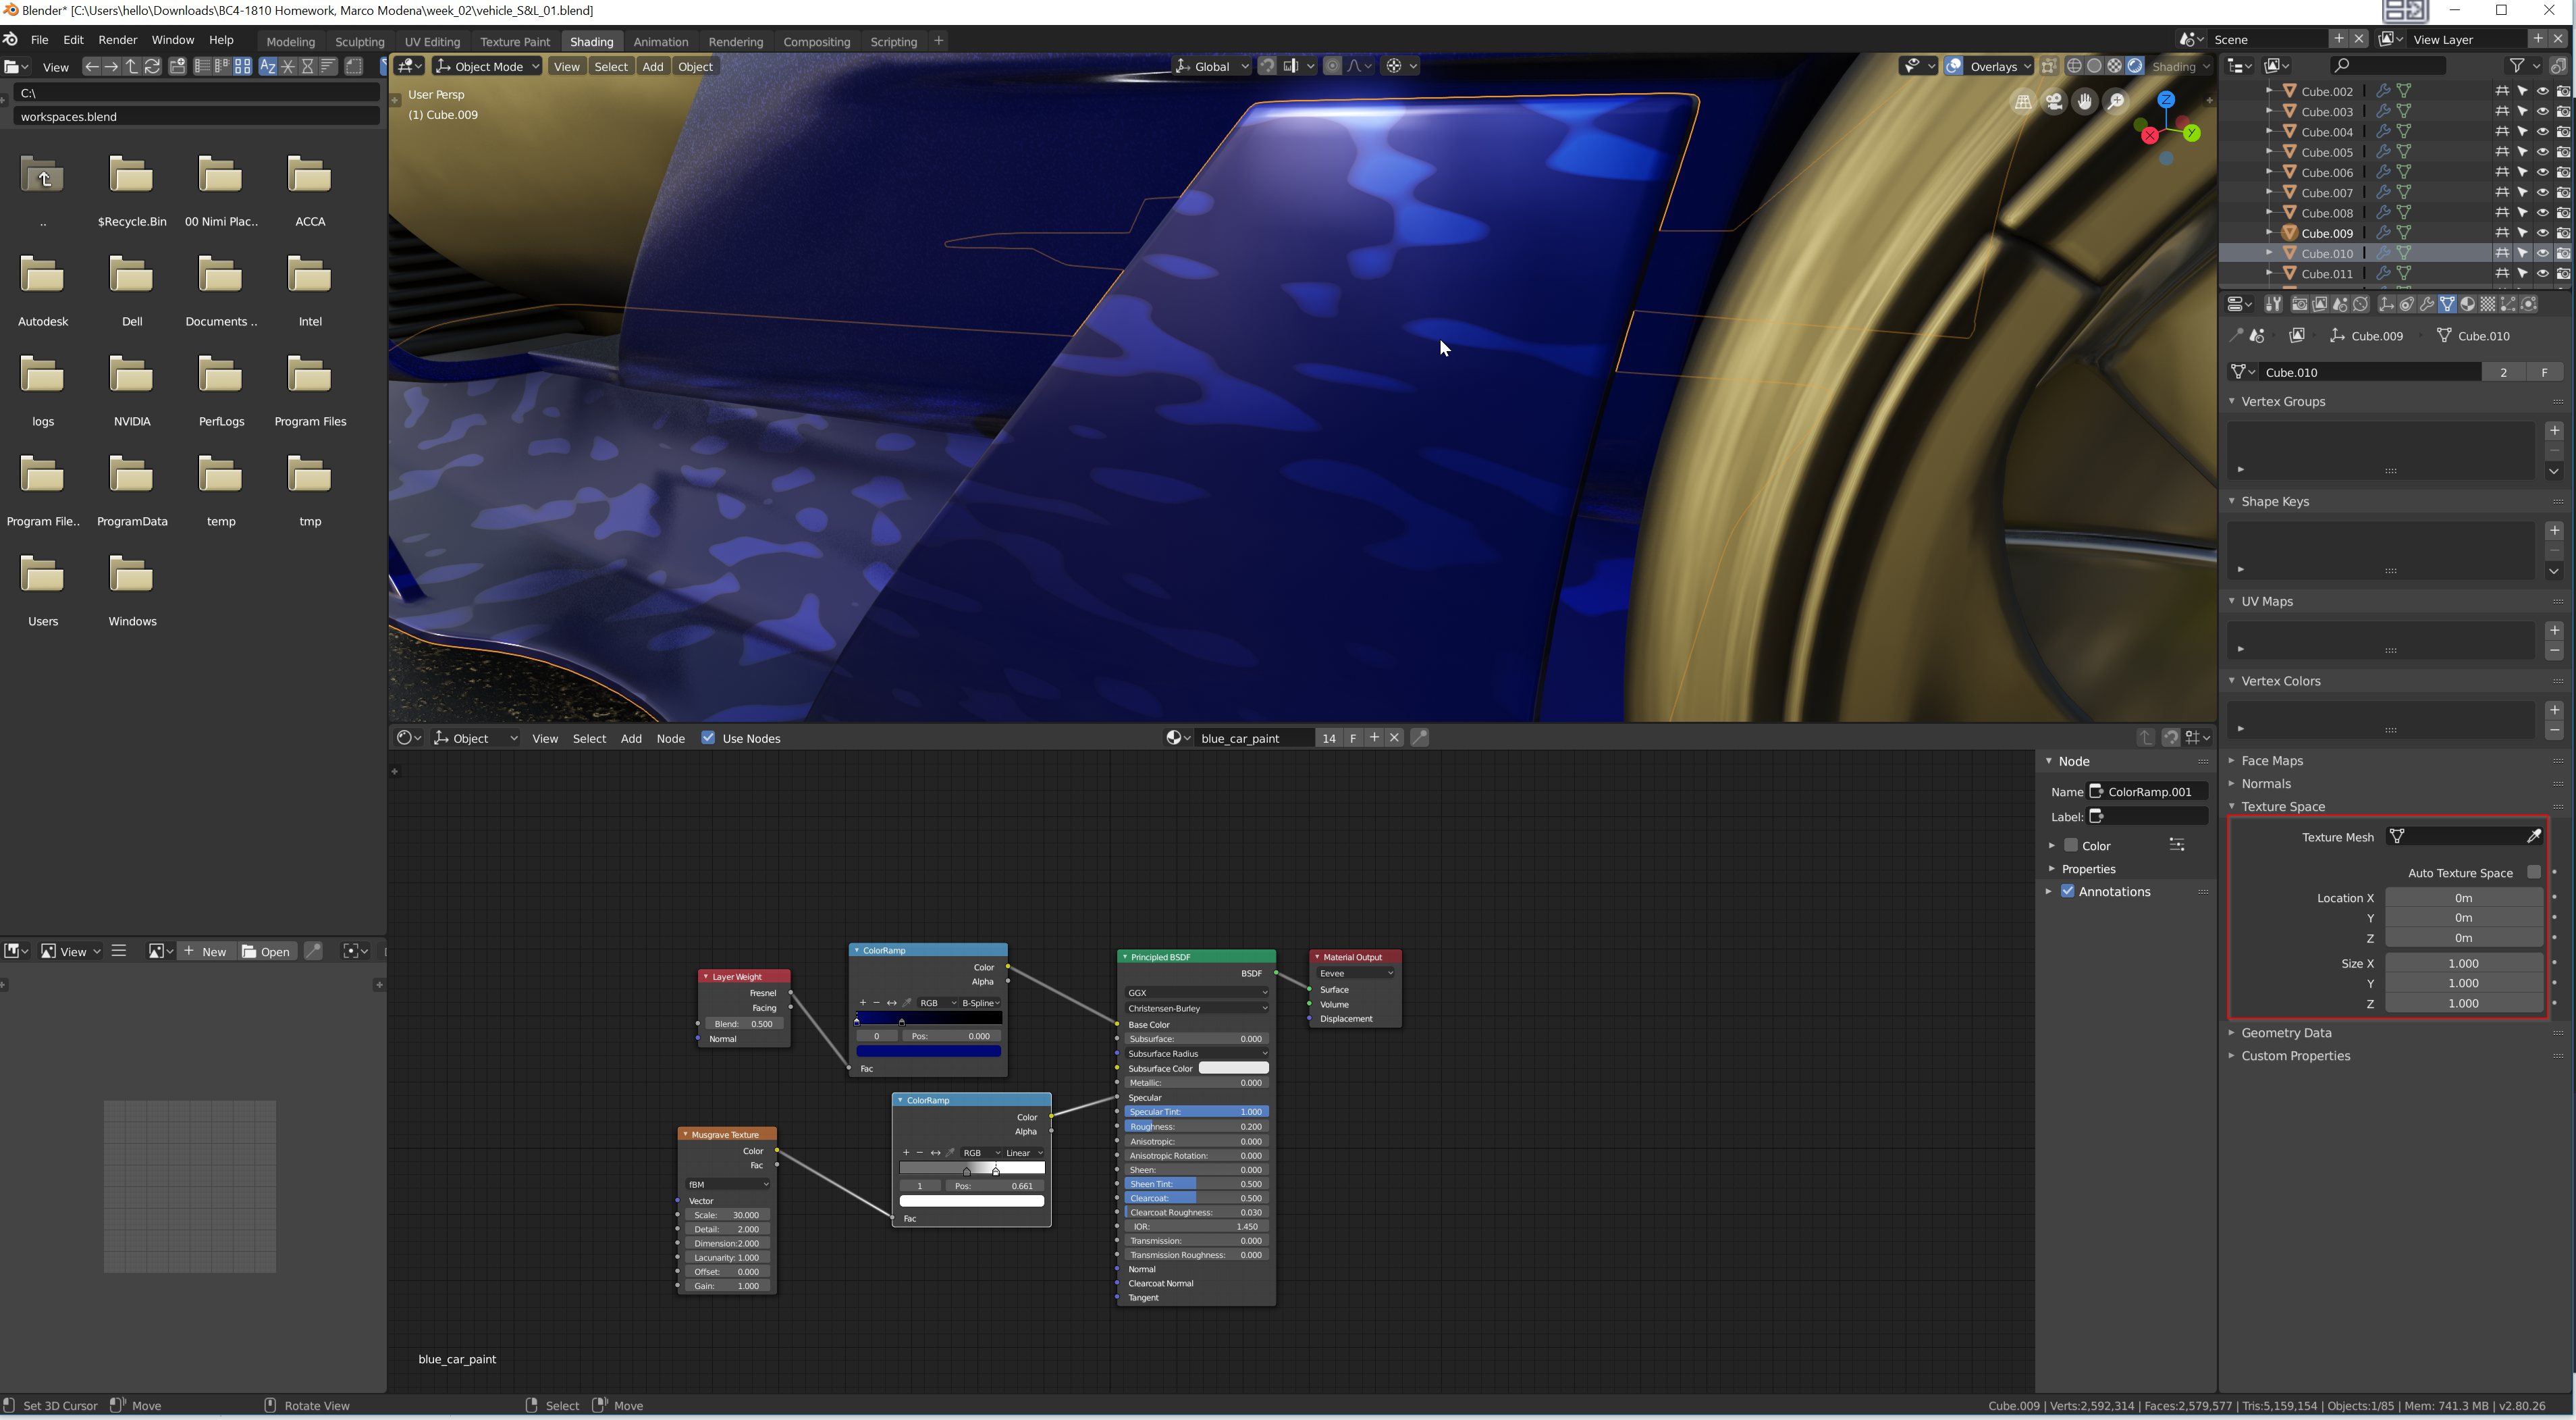The height and width of the screenshot is (1420, 2576).
Task: Click the Texture Mesh eyedropper icon
Action: [x=2533, y=836]
